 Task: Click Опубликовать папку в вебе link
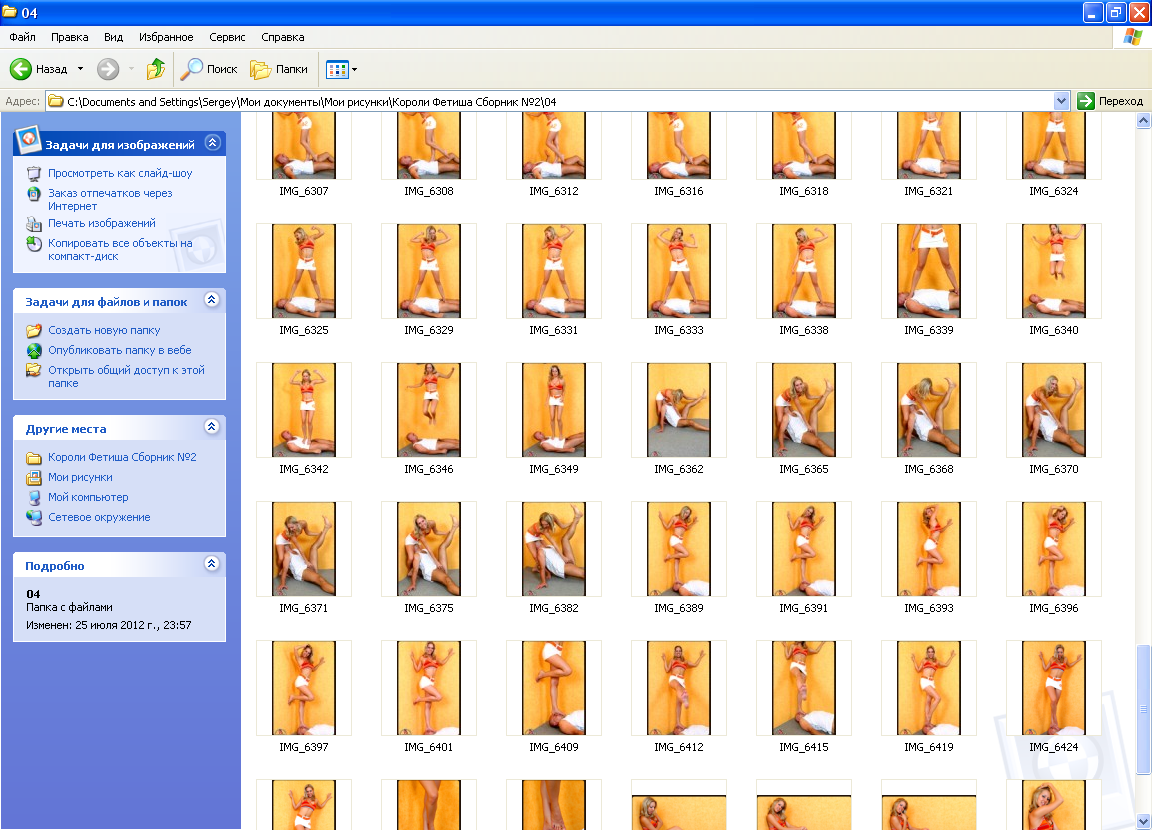[120, 350]
